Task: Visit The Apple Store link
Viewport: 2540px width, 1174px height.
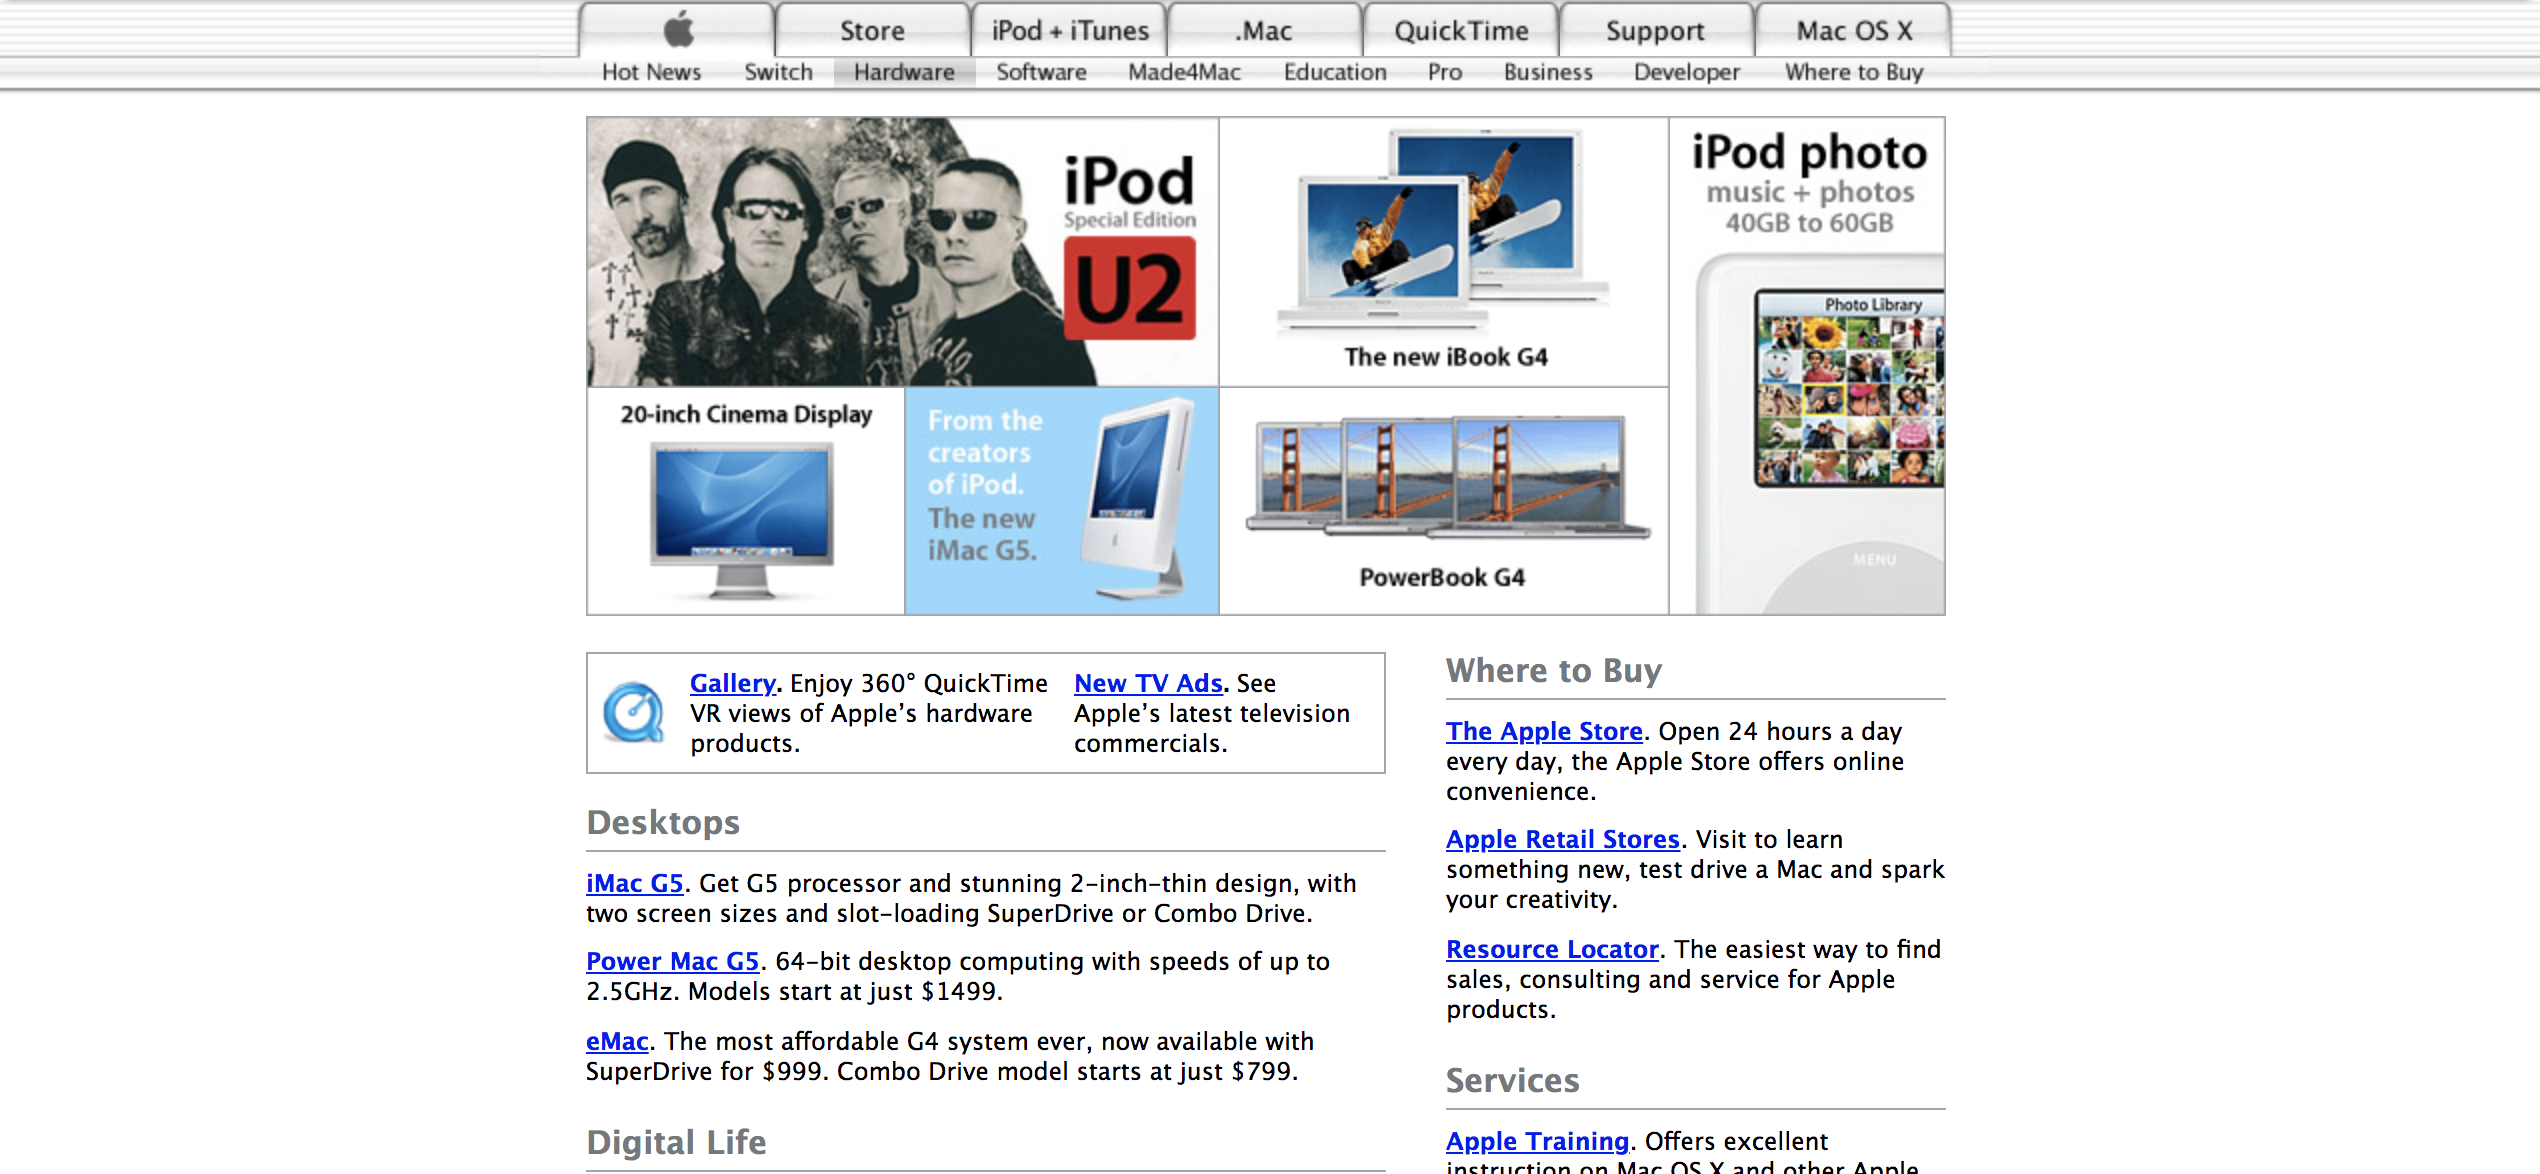Action: pos(1543,731)
